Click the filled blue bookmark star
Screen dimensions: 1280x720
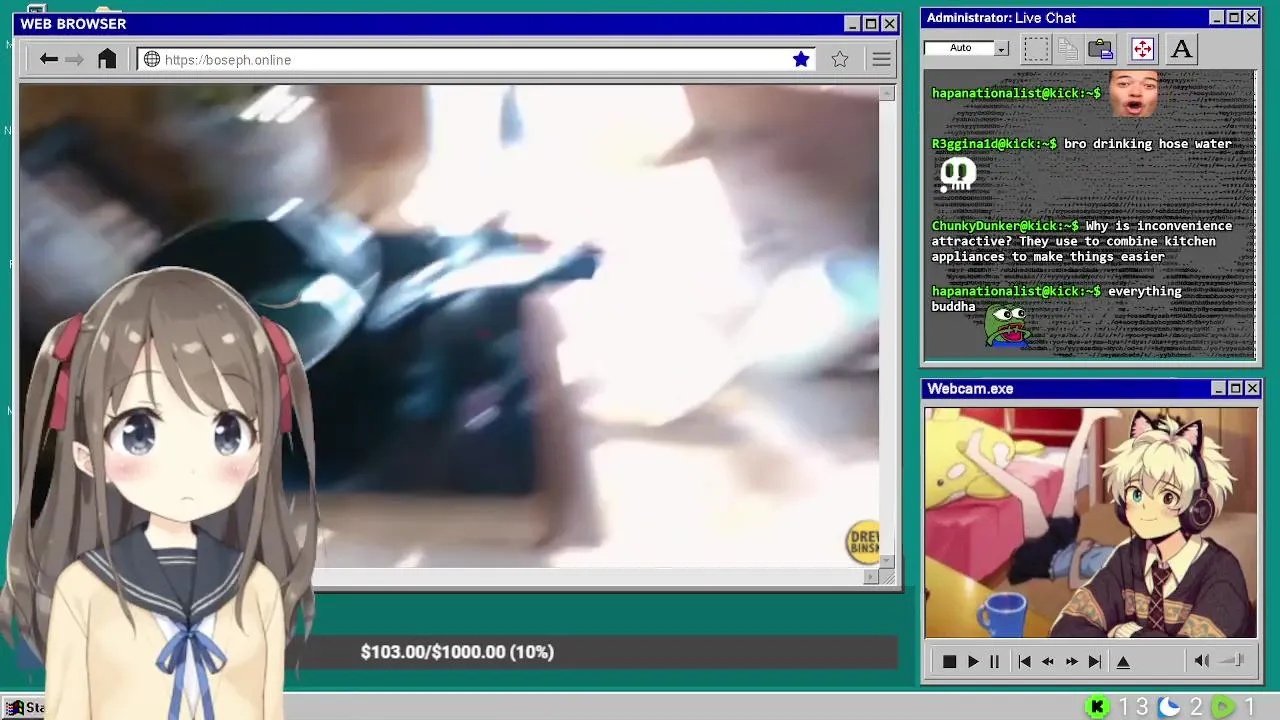(801, 59)
